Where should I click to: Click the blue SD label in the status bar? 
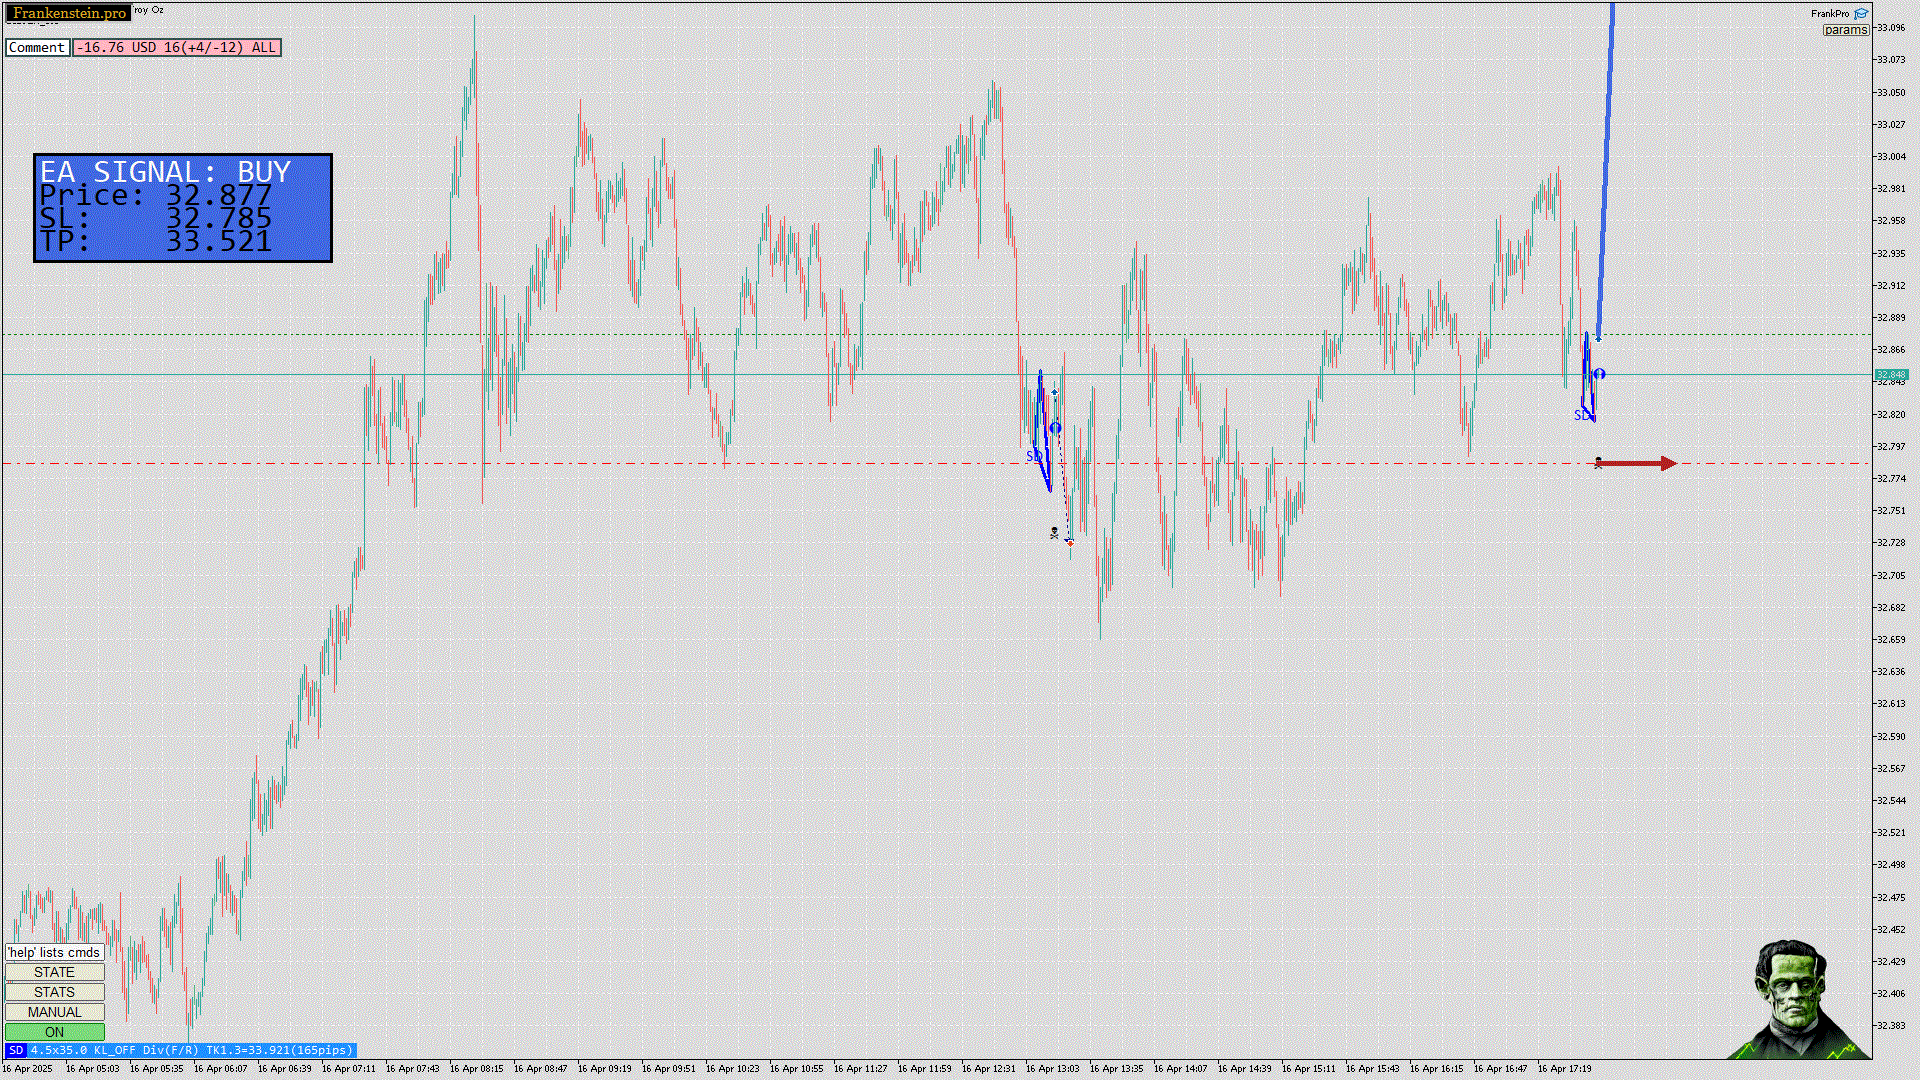pyautogui.click(x=15, y=1050)
